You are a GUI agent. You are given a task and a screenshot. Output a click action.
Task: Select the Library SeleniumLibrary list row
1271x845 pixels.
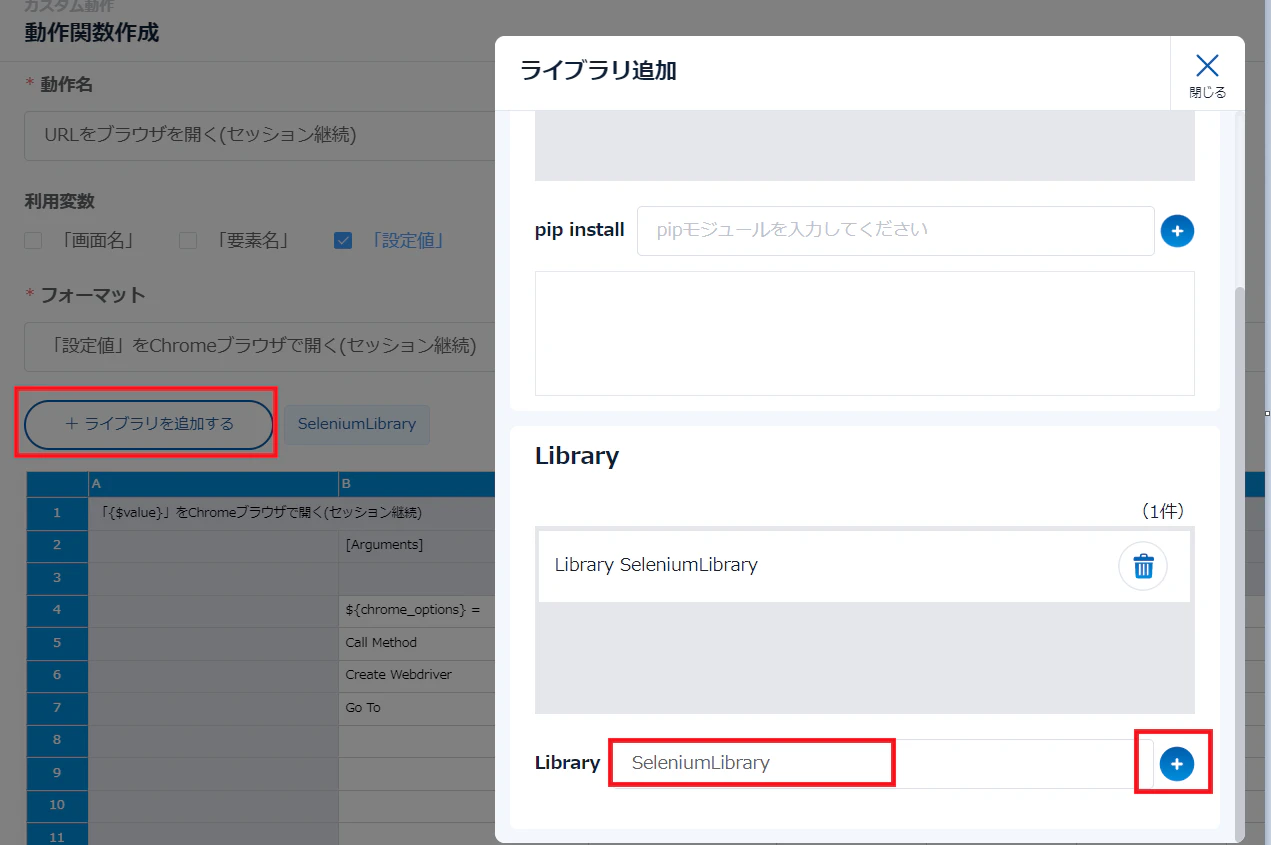point(864,566)
